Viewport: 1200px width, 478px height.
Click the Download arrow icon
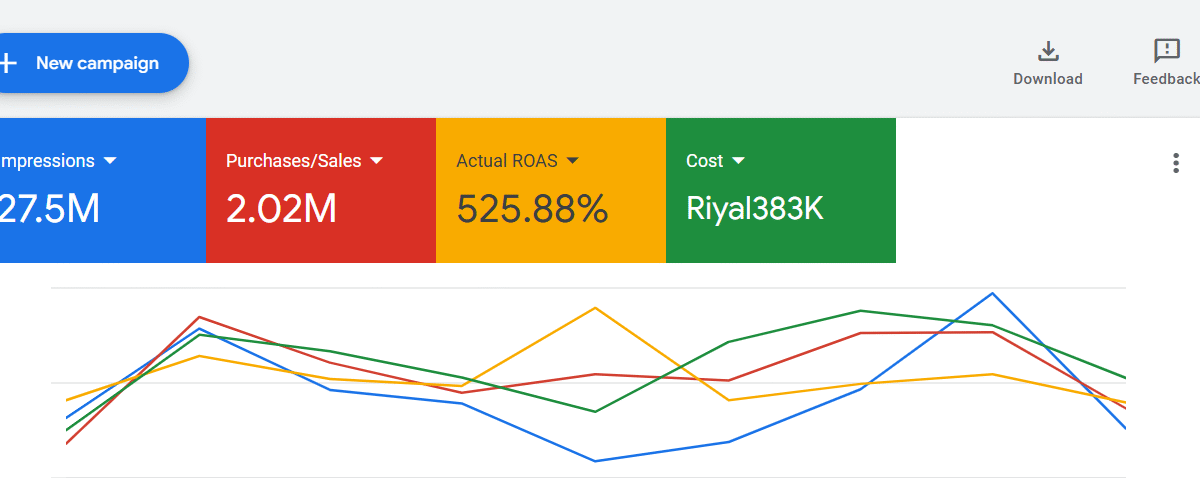1047,51
